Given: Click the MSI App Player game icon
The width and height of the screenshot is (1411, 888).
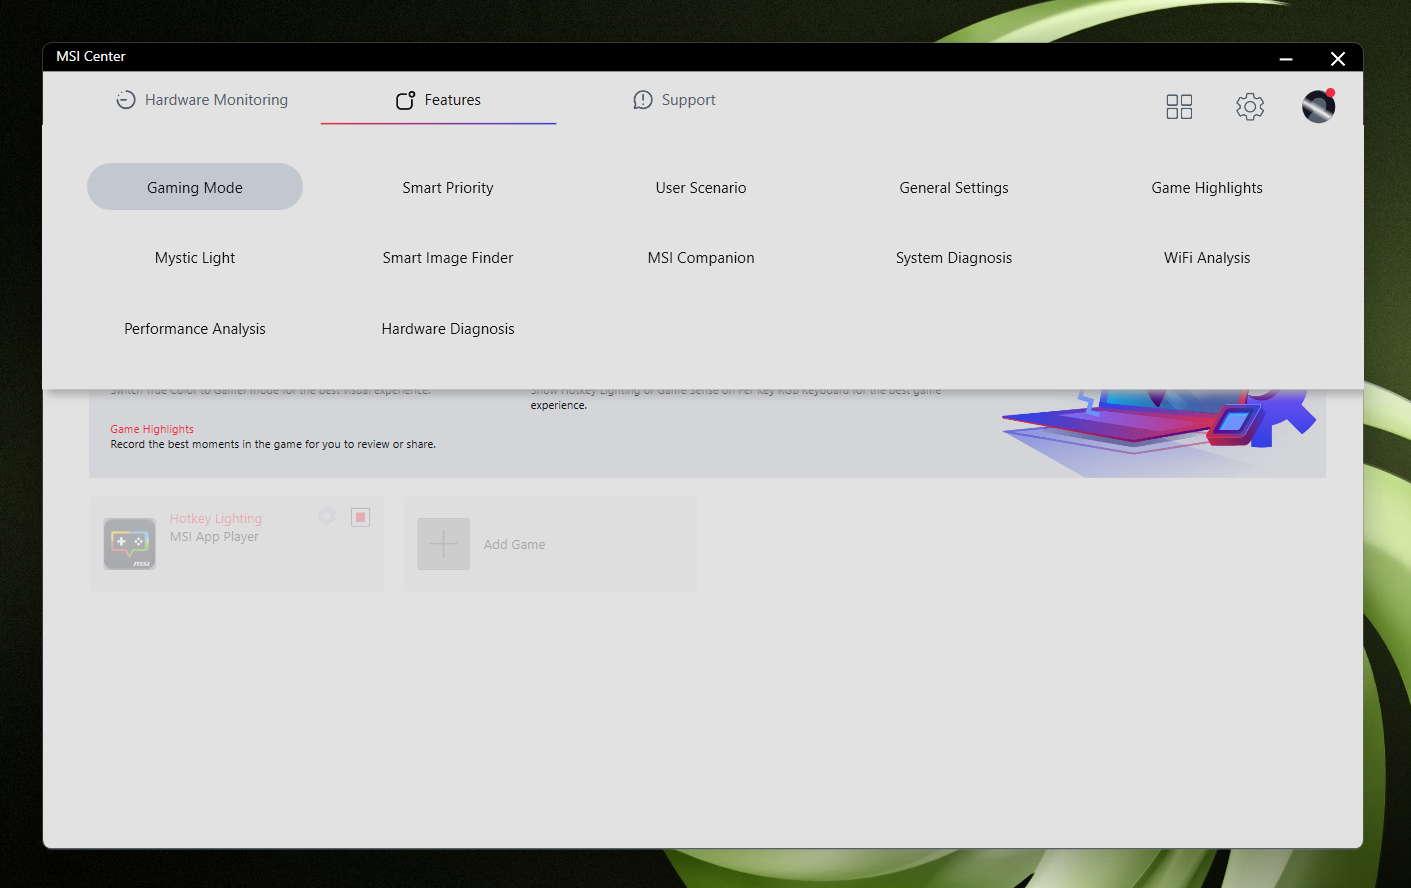Looking at the screenshot, I should point(130,544).
